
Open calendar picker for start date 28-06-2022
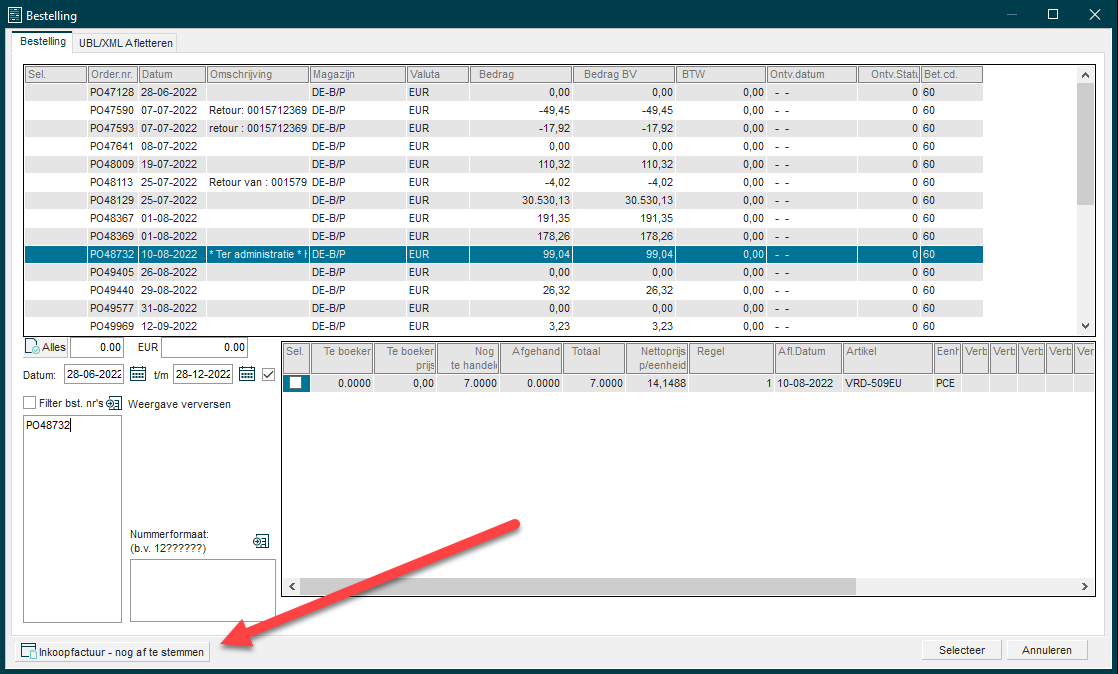tap(138, 374)
